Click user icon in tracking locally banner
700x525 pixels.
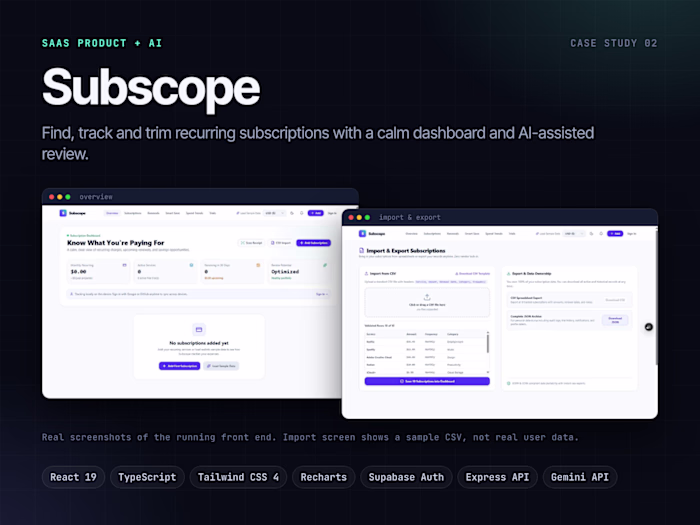[x=71, y=294]
